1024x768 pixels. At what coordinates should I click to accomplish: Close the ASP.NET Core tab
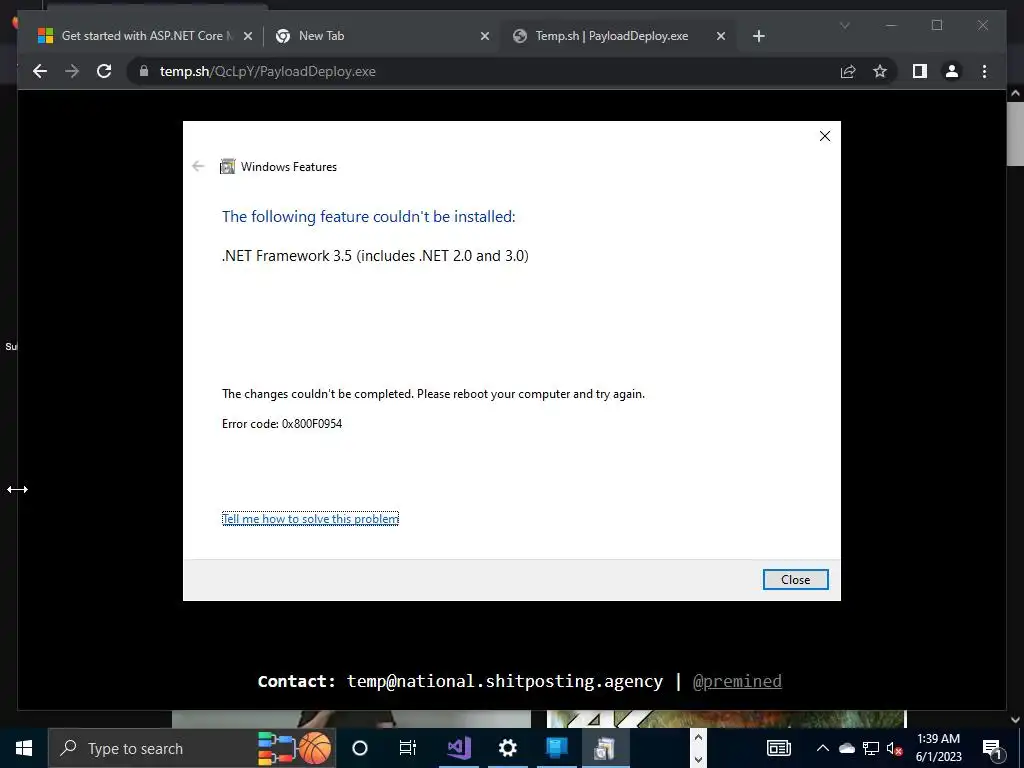248,37
